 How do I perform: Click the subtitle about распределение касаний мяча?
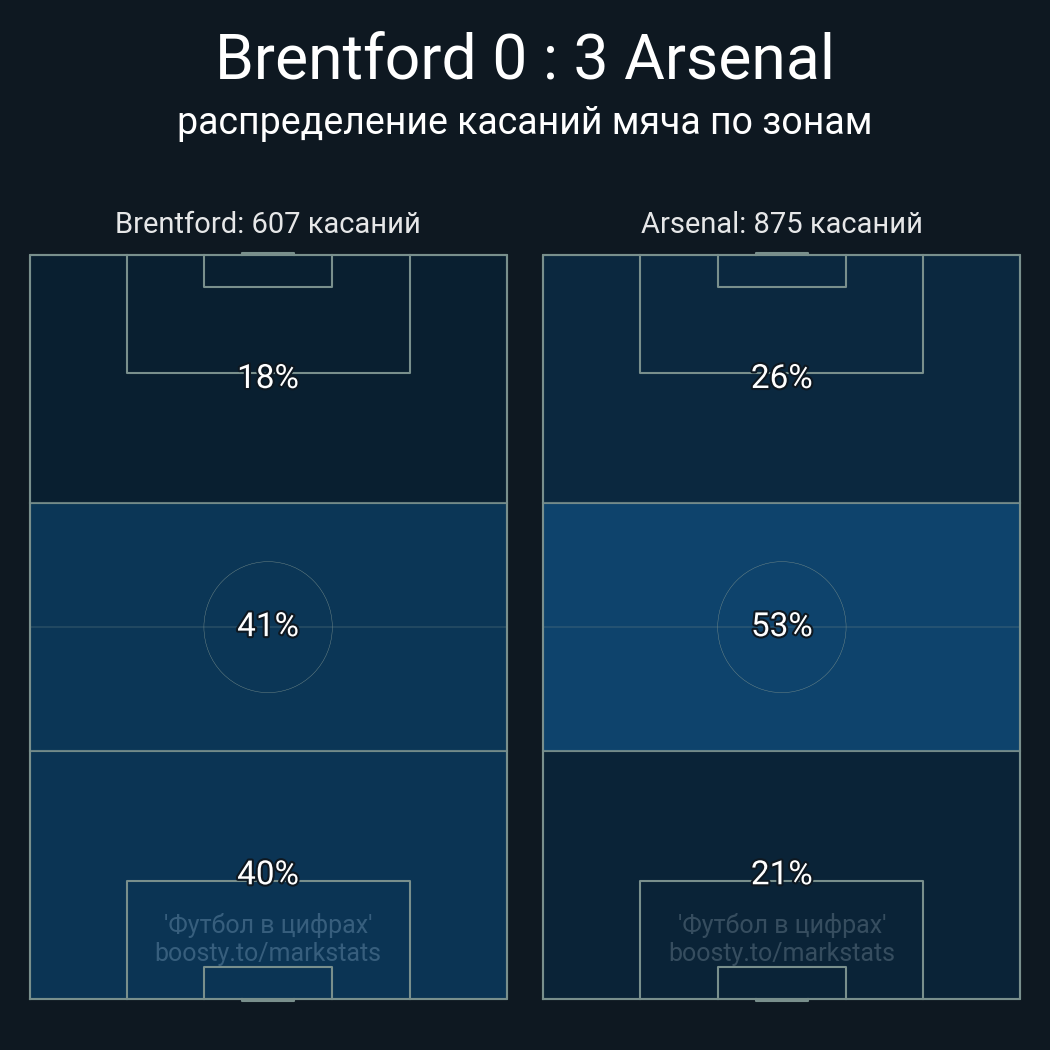point(524,121)
